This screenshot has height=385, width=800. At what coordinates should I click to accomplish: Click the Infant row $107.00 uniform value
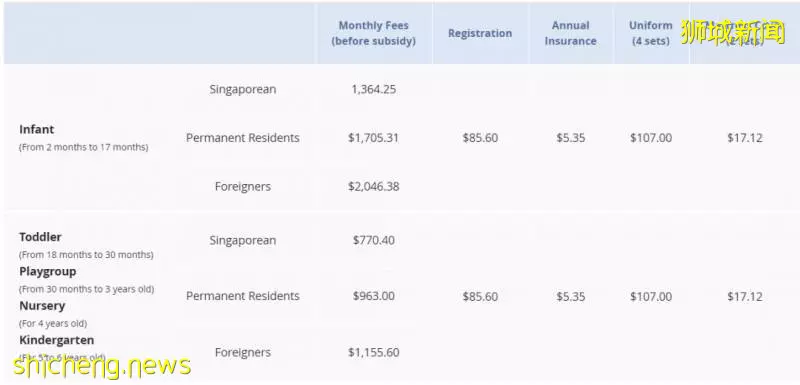tap(651, 138)
